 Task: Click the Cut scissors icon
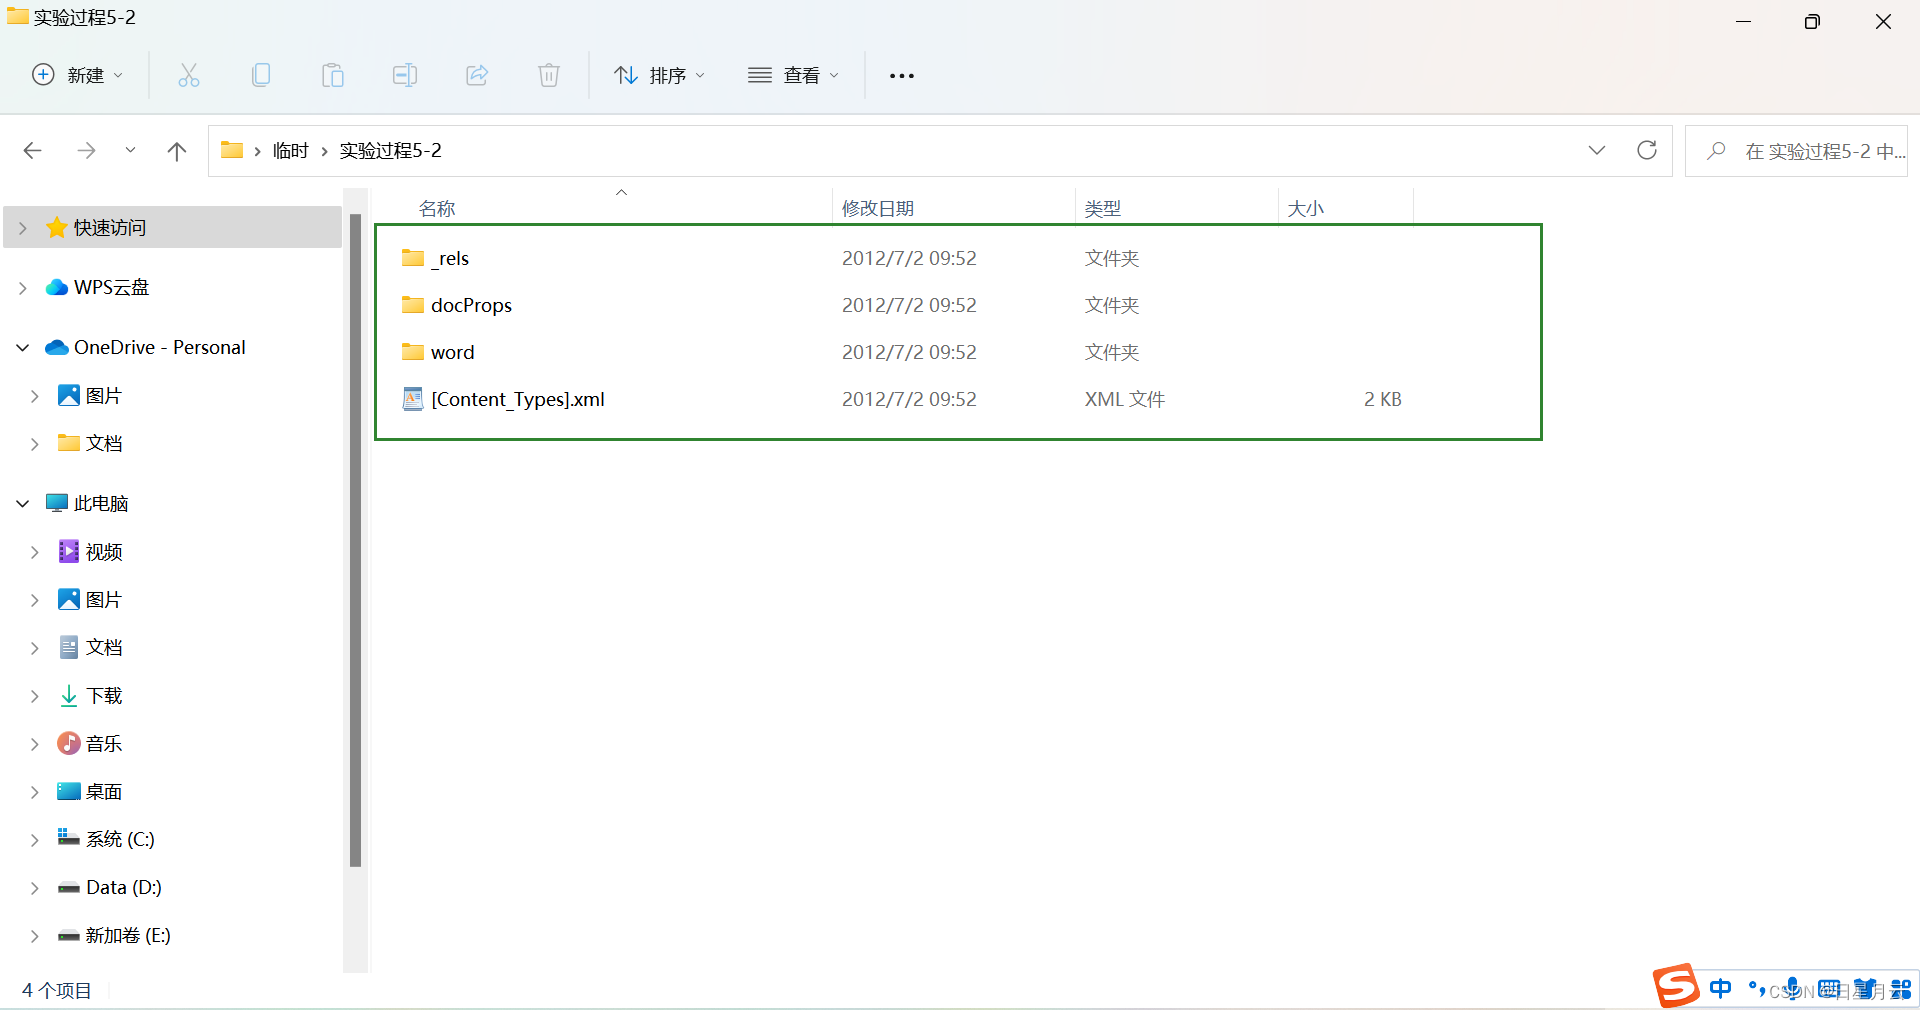pos(189,75)
